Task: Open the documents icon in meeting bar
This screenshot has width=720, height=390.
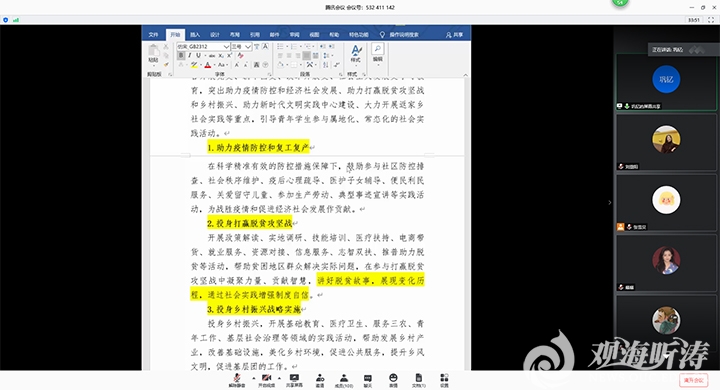Action: coord(418,379)
